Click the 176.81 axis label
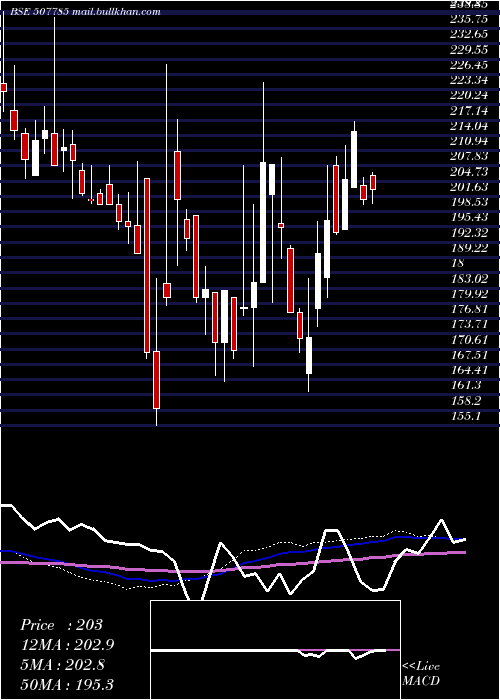The height and width of the screenshot is (700, 500). [467, 309]
